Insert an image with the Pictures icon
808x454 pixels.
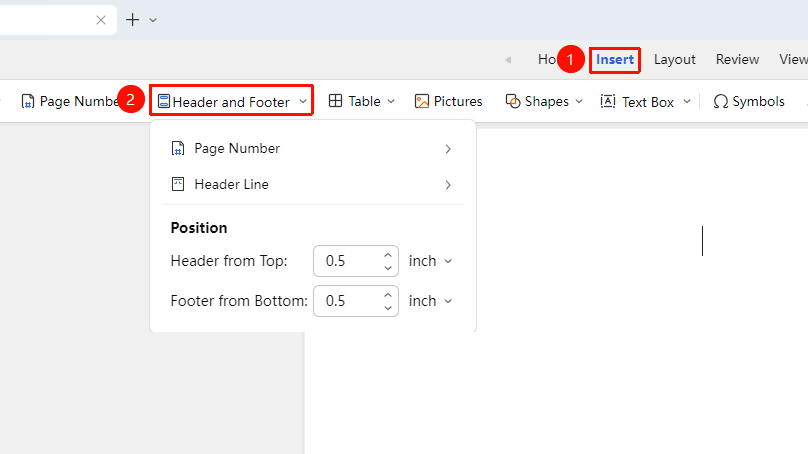422,102
